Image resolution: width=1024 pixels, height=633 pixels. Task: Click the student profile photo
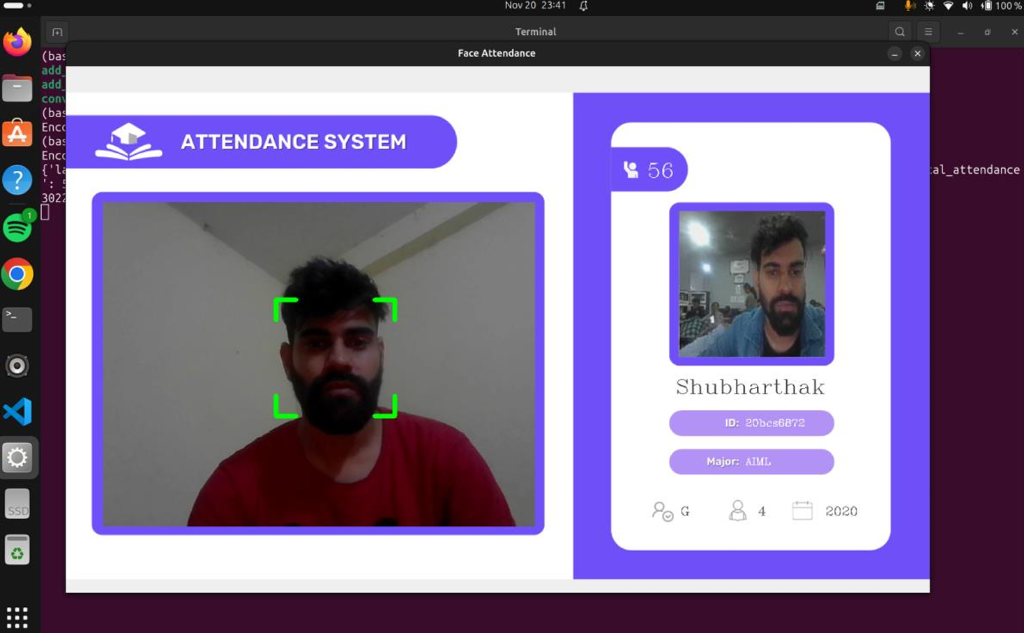point(752,284)
